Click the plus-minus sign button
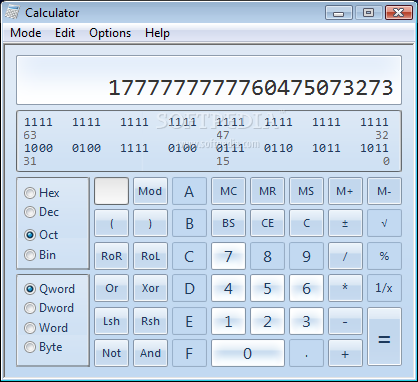This screenshot has width=418, height=382. click(345, 223)
